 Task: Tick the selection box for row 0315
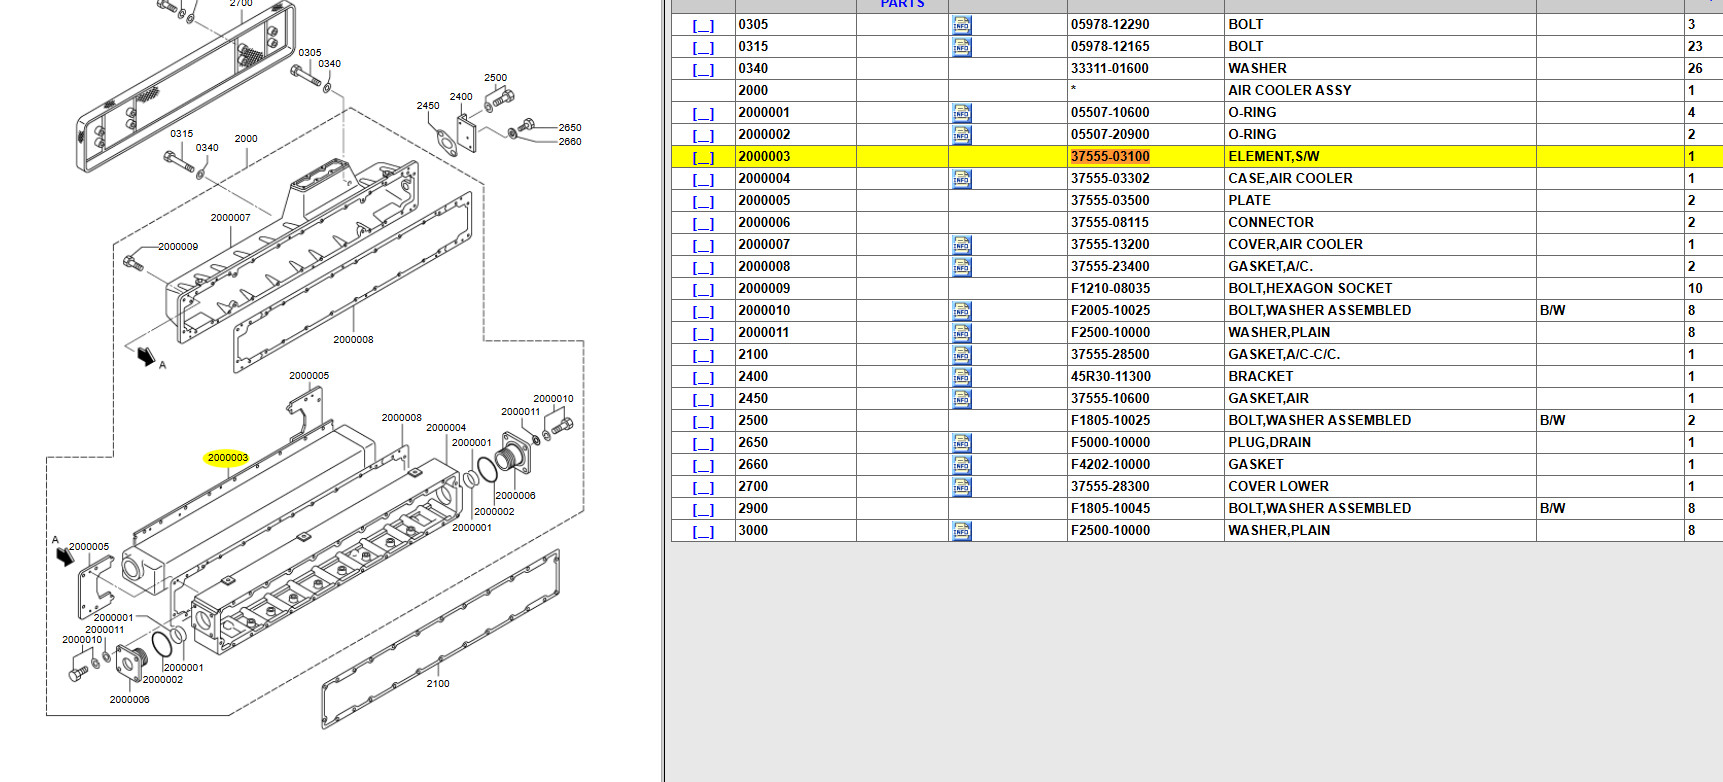coord(703,48)
